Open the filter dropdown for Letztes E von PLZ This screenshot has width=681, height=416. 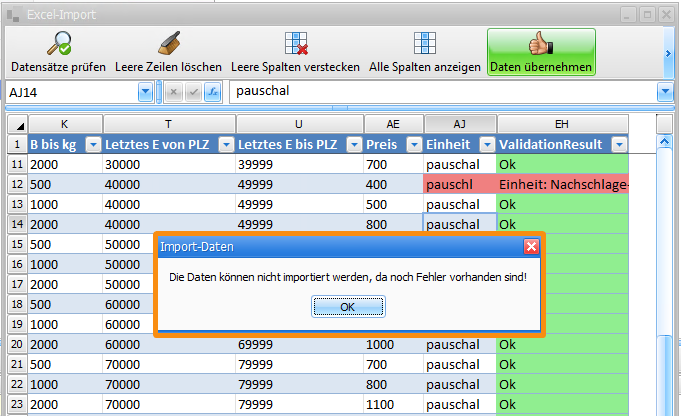(226, 144)
